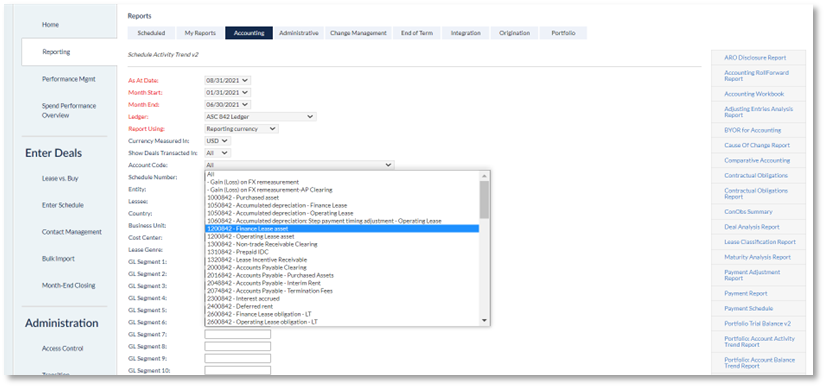Screen dimensions: 825x387
Task: Open Show Deals Transacted In dropdown
Action: (217, 153)
